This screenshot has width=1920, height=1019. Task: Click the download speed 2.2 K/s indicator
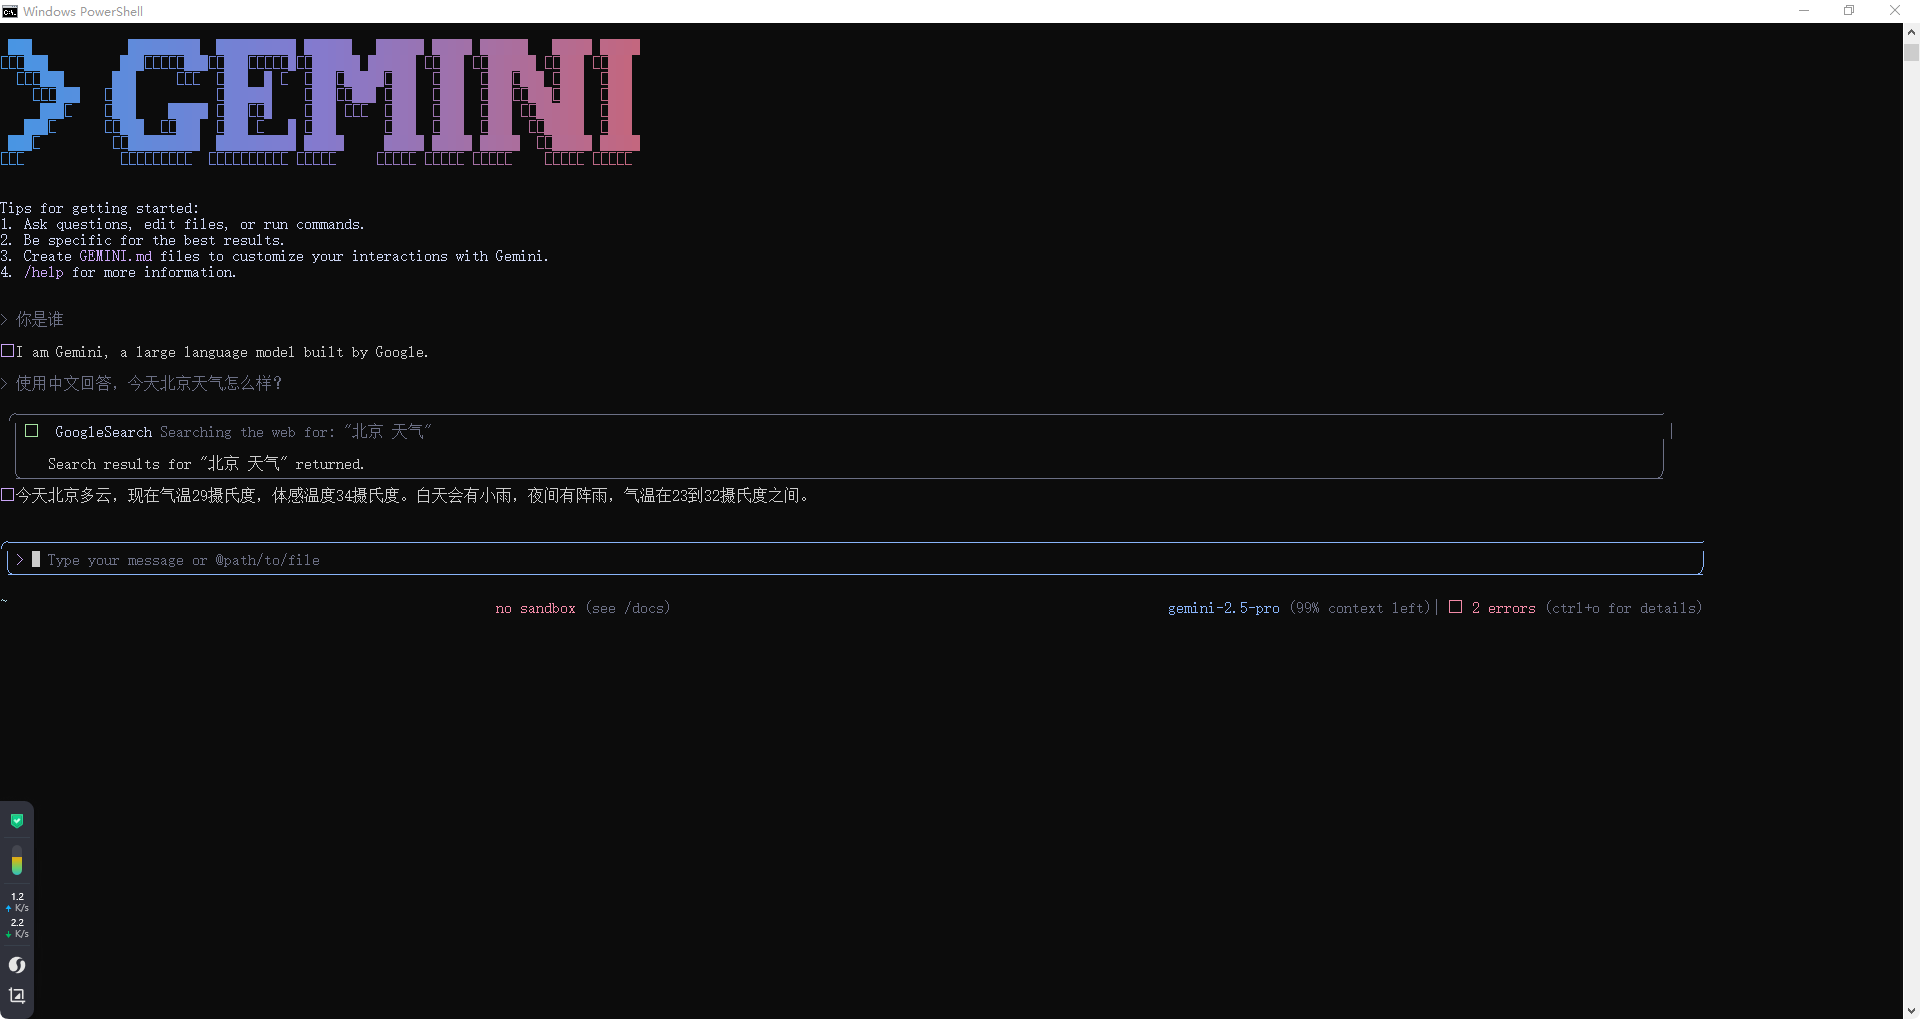[17, 928]
